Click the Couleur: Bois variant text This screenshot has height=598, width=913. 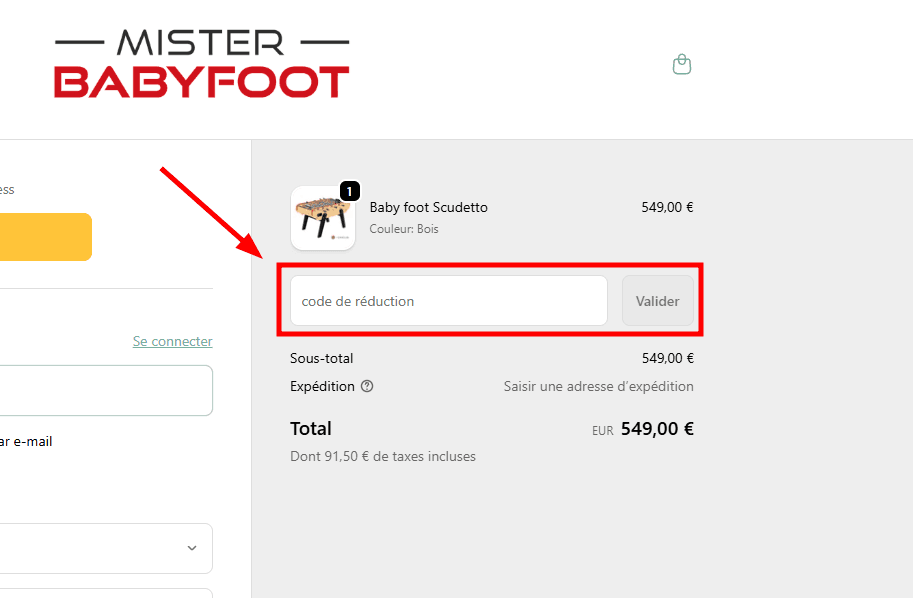point(404,229)
